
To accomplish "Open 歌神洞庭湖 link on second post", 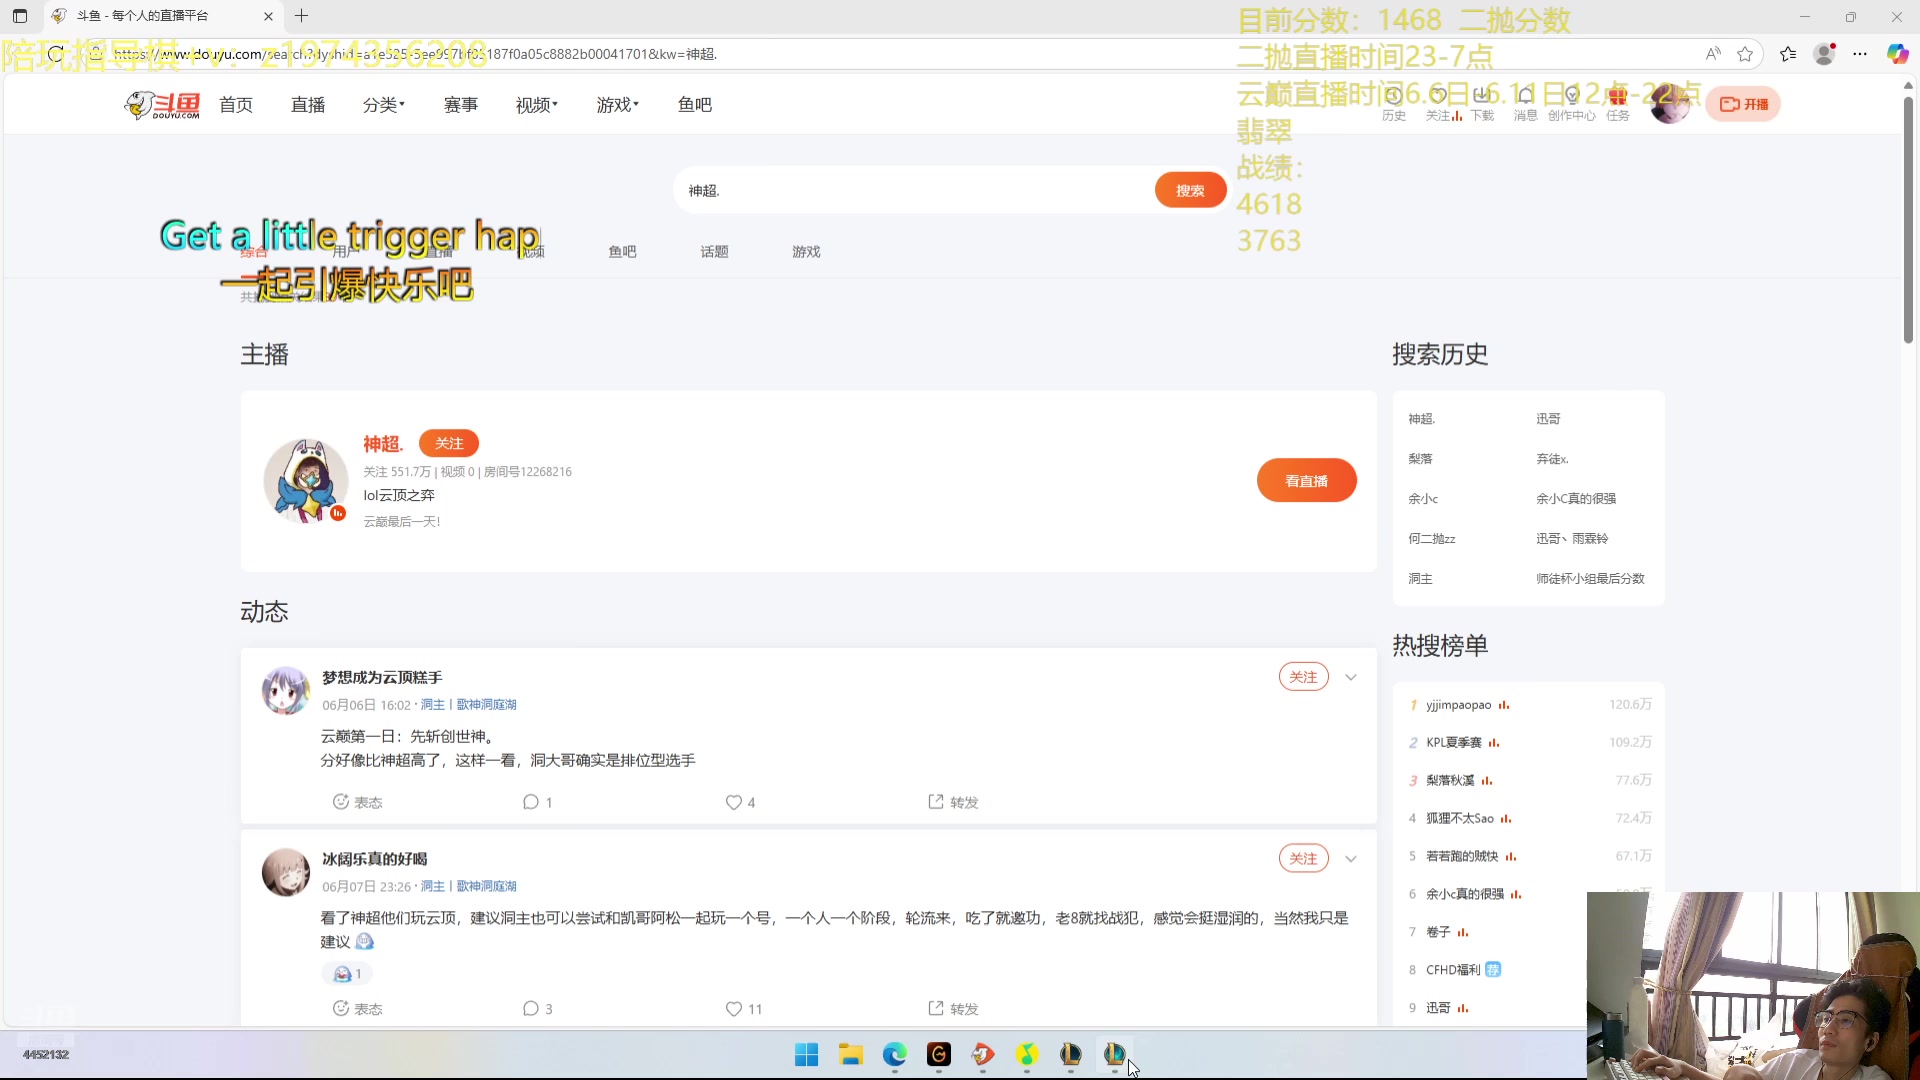I will [487, 887].
